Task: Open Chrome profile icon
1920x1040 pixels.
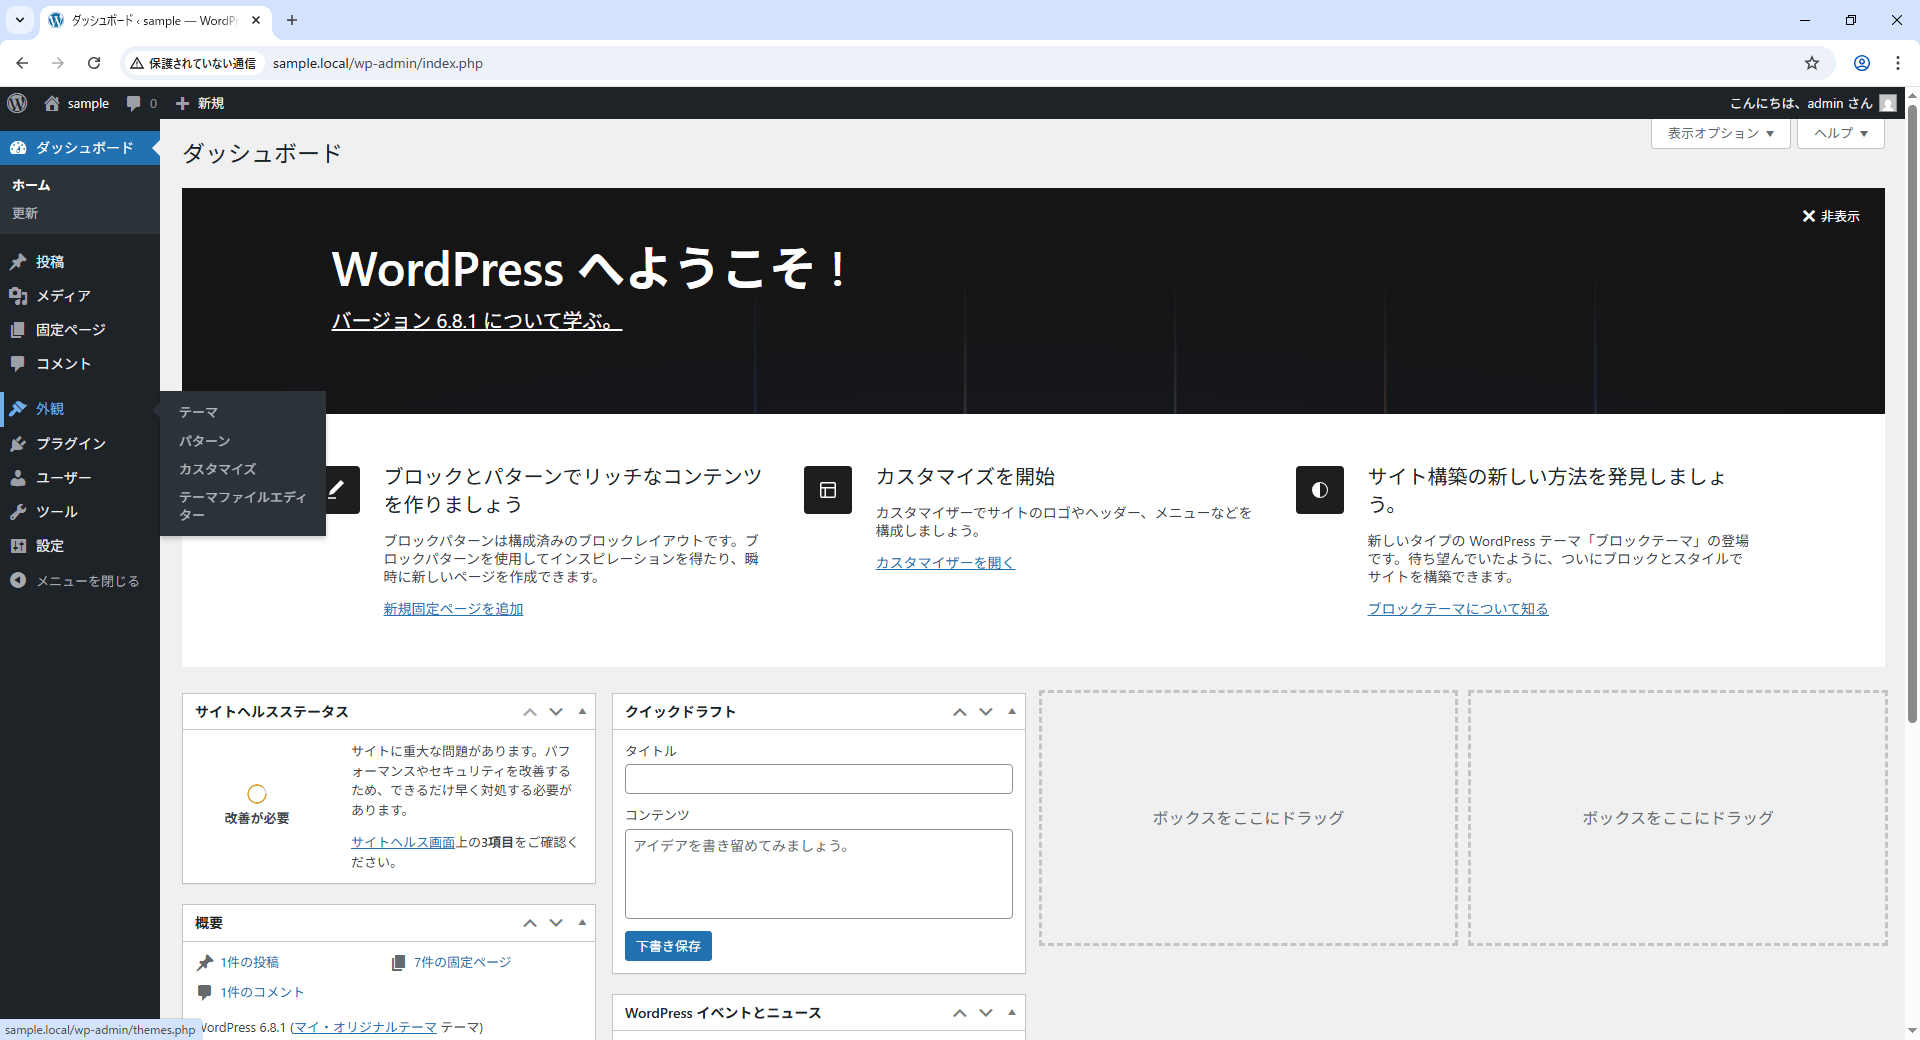Action: pyautogui.click(x=1862, y=63)
